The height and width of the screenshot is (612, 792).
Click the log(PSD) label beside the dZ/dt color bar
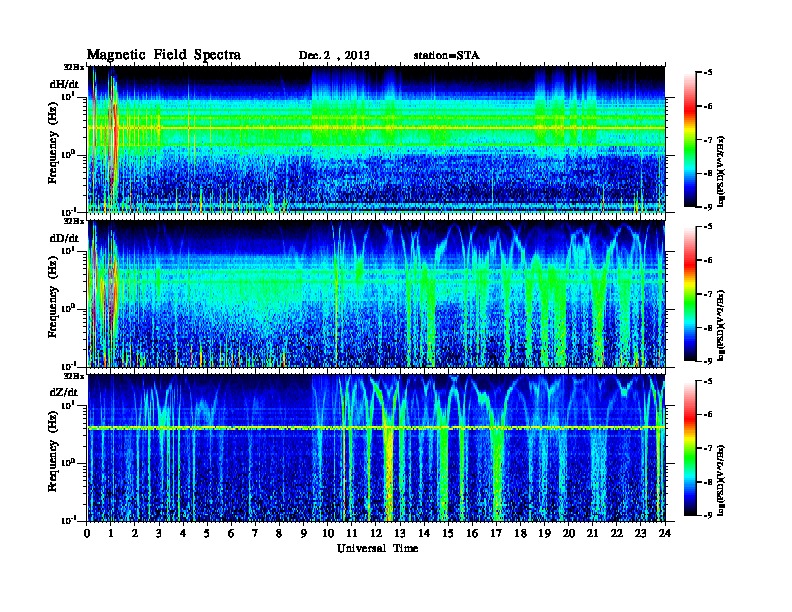(721, 480)
